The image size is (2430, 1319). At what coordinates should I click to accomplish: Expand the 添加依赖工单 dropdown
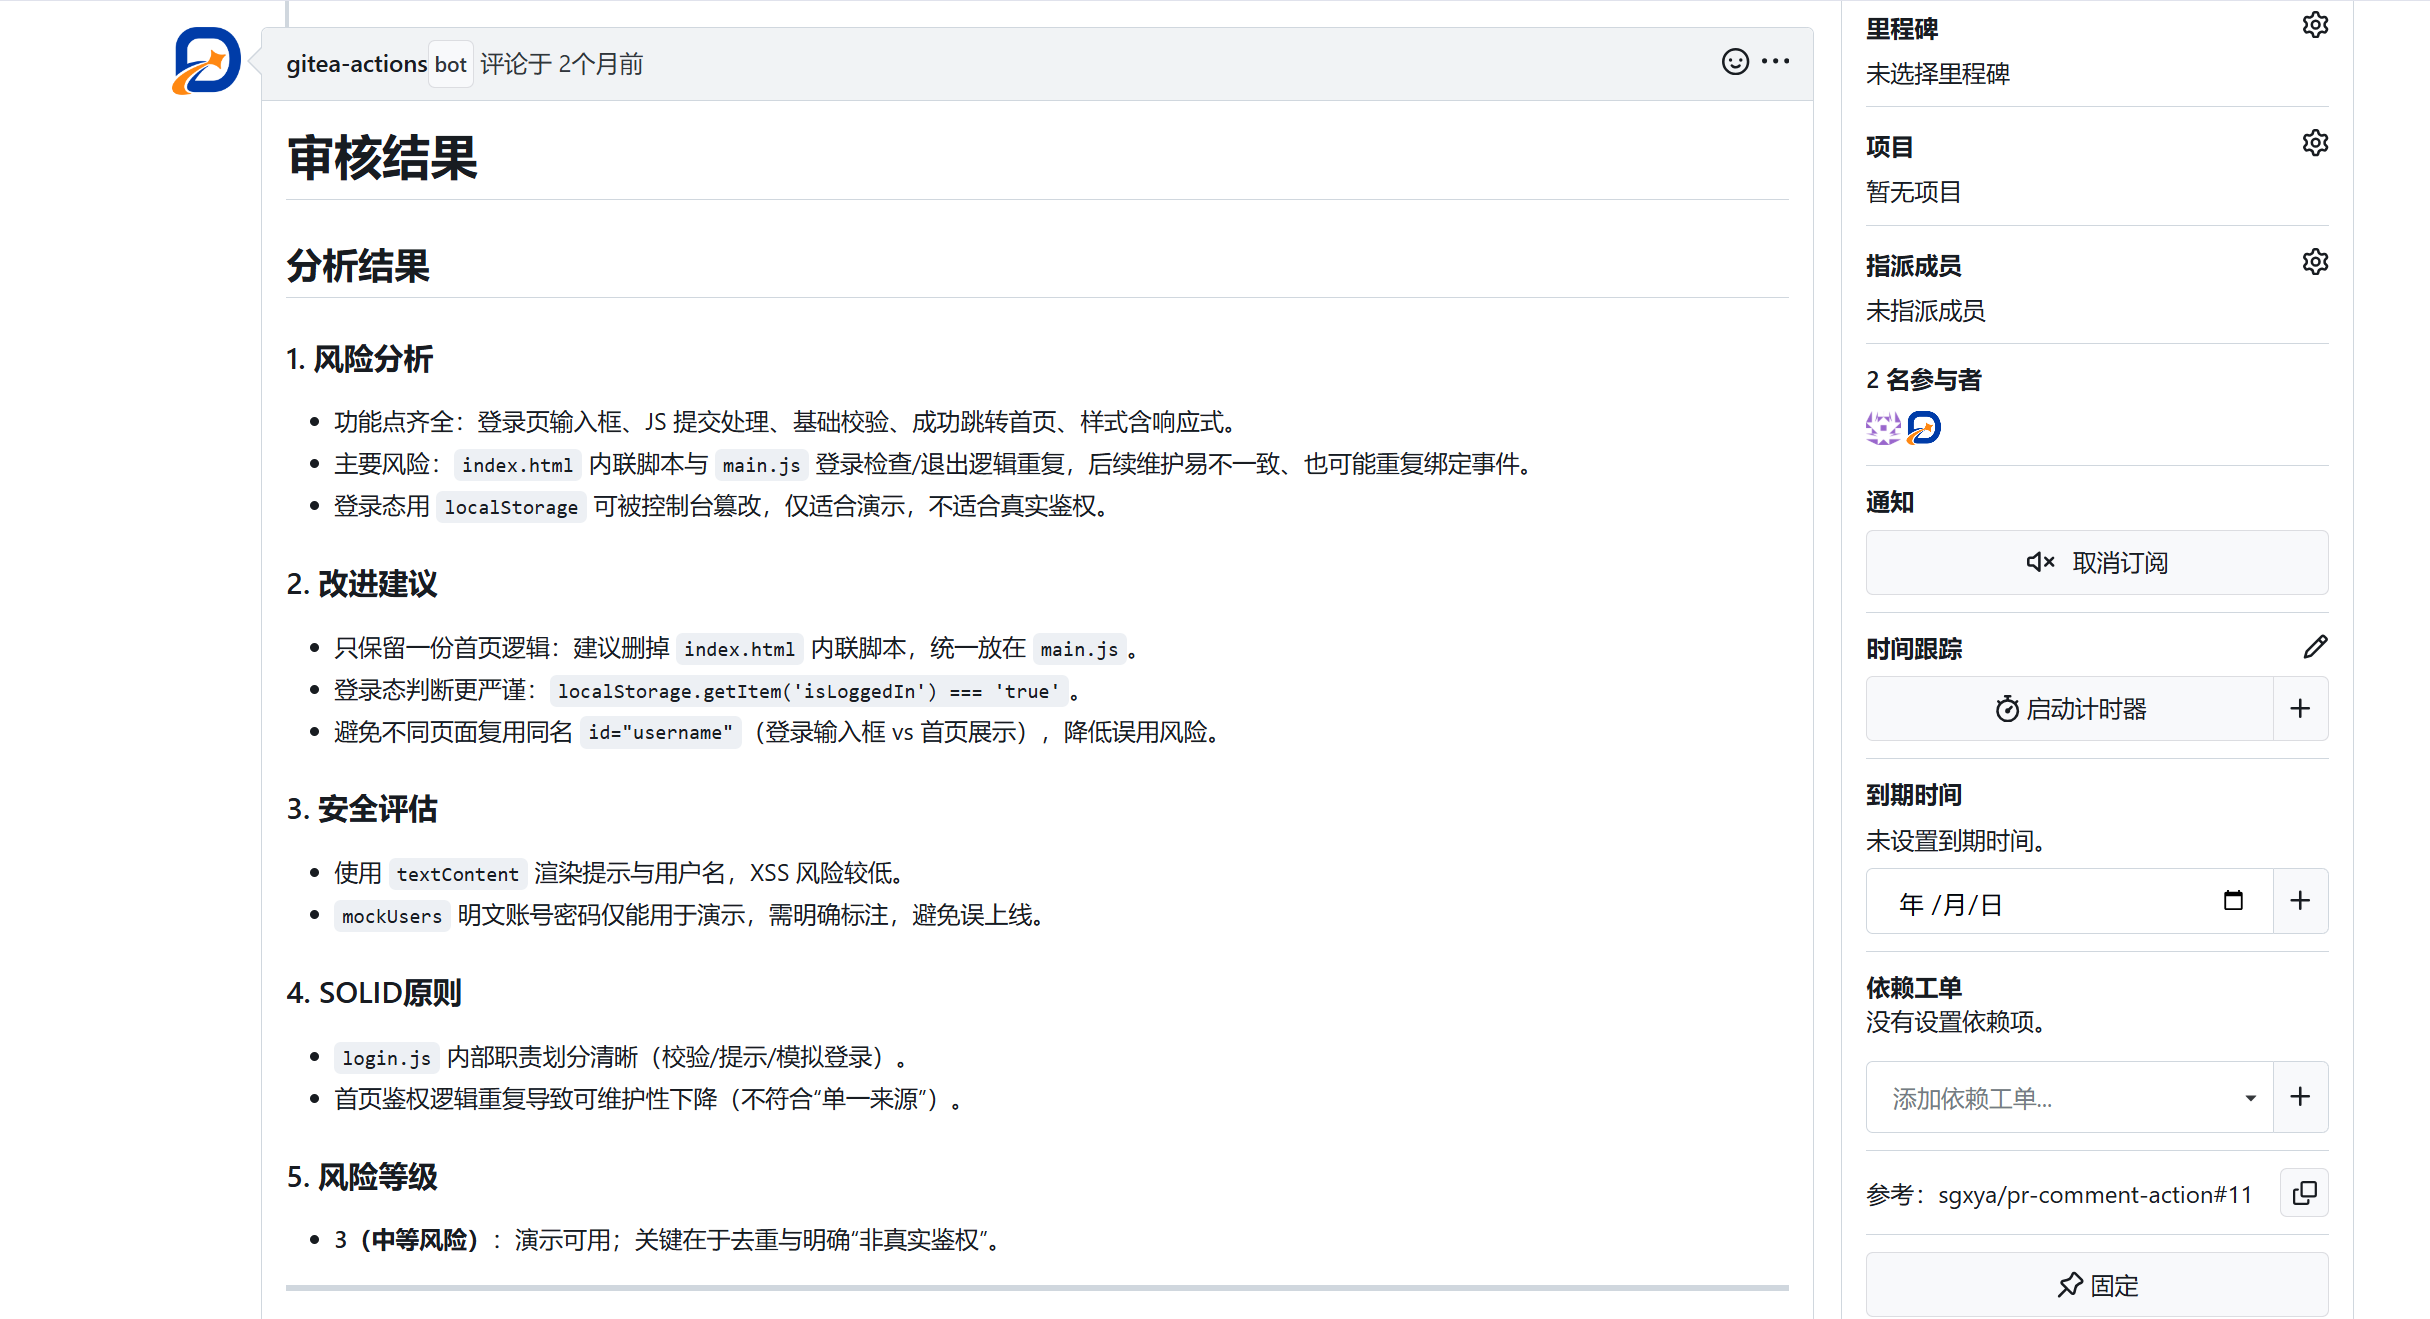(x=2250, y=1098)
